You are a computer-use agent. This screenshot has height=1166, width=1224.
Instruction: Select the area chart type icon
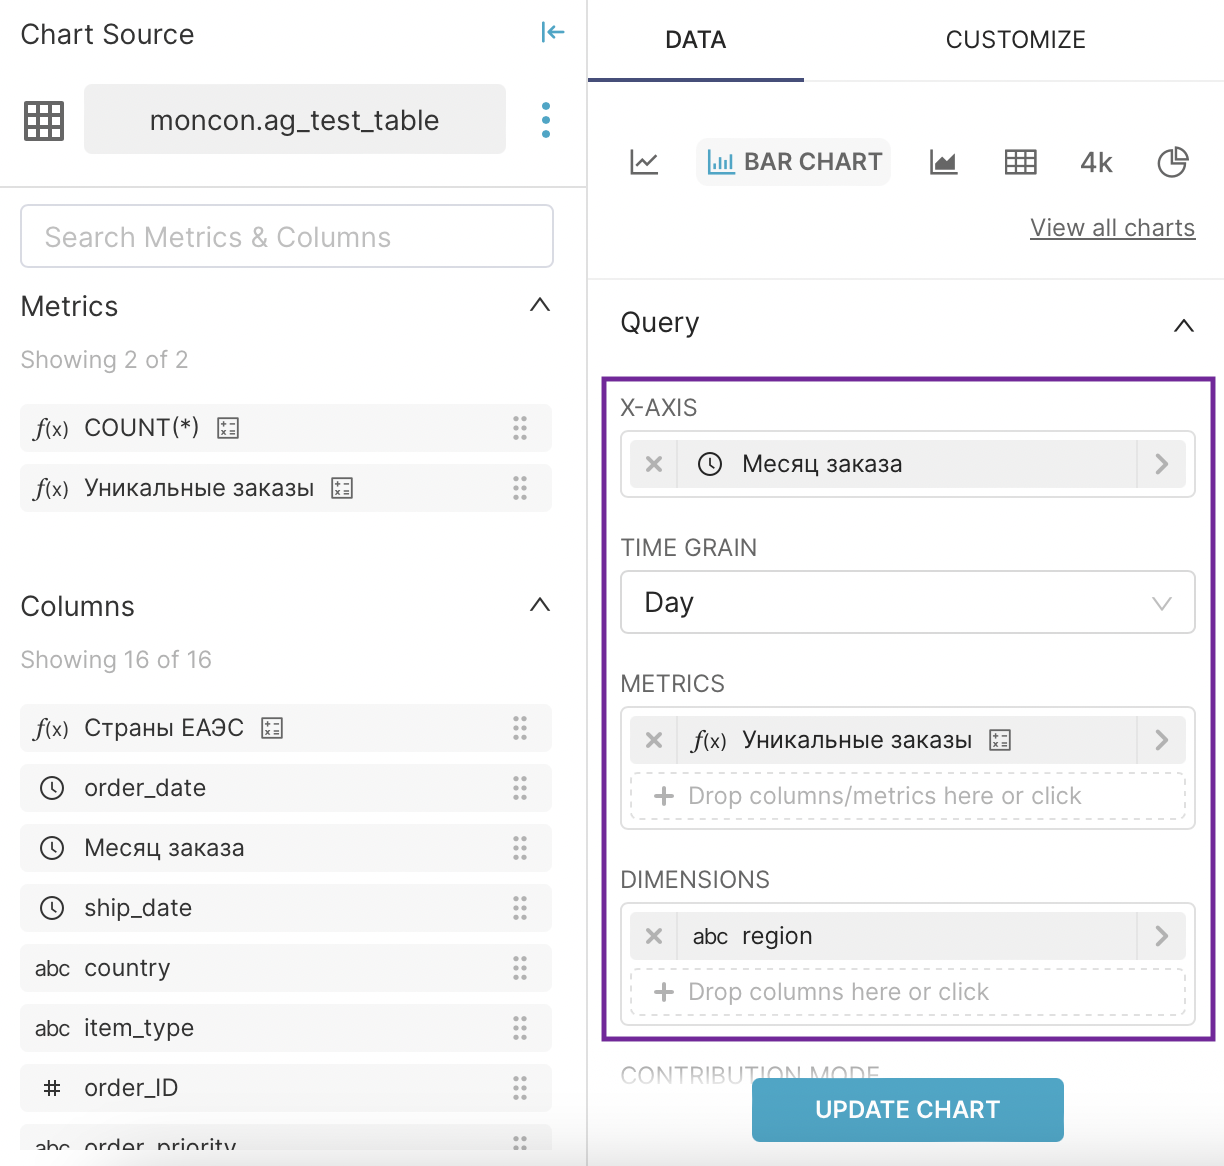[x=943, y=162]
